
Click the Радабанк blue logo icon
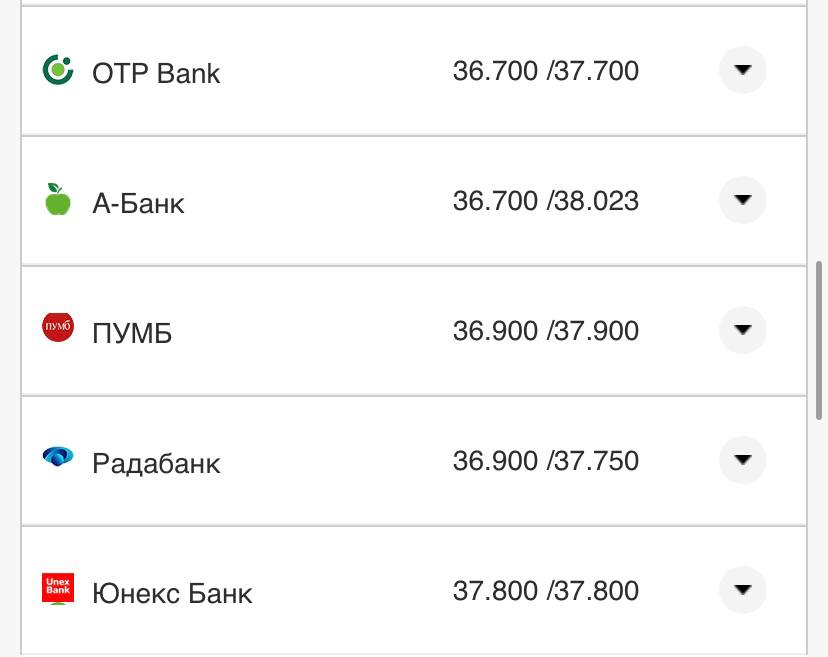tap(58, 457)
